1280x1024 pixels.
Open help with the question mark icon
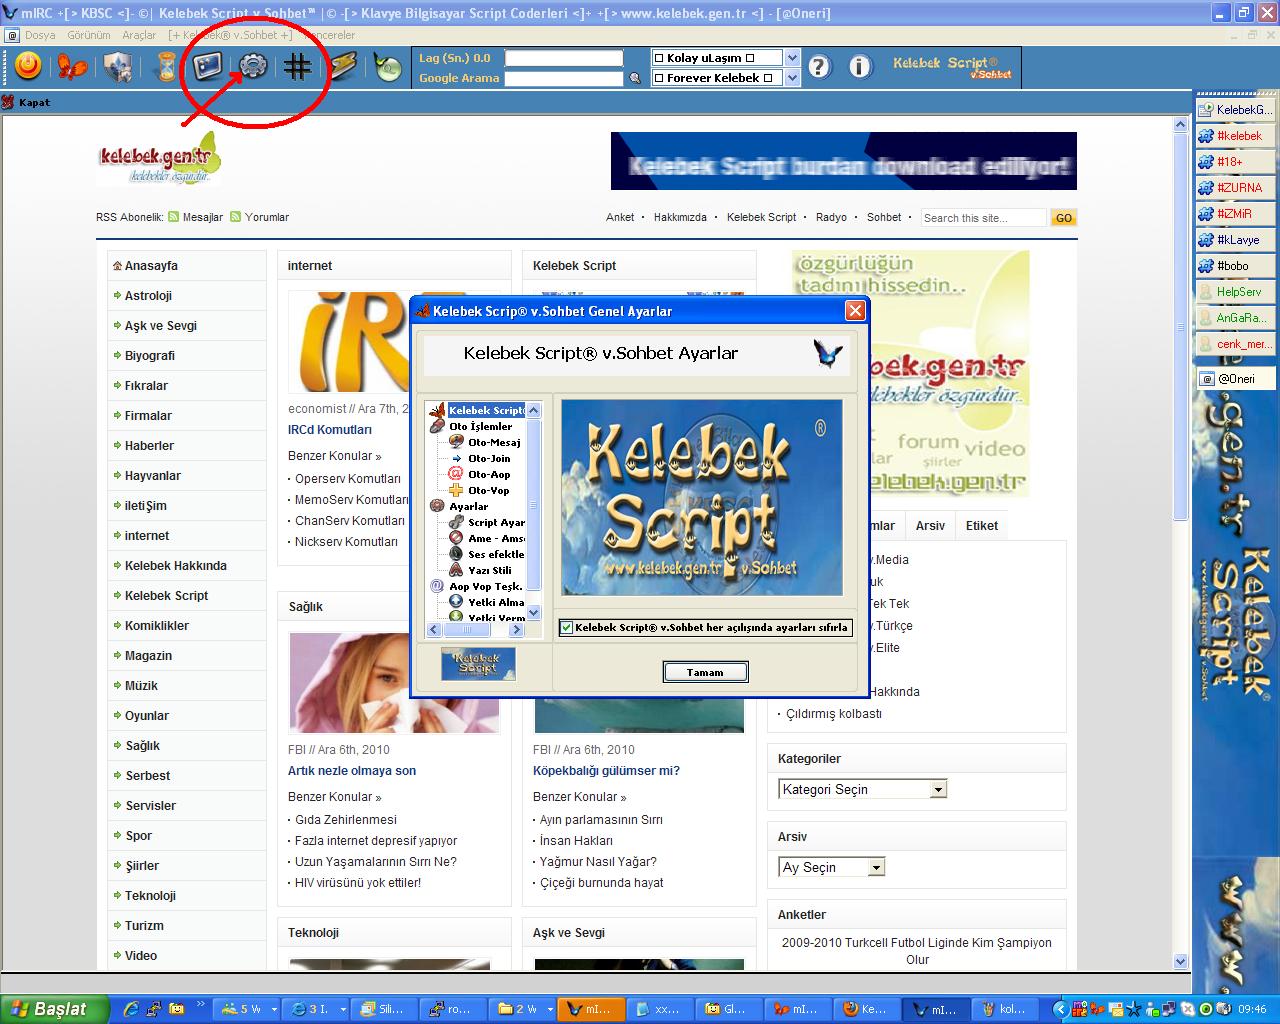point(819,67)
